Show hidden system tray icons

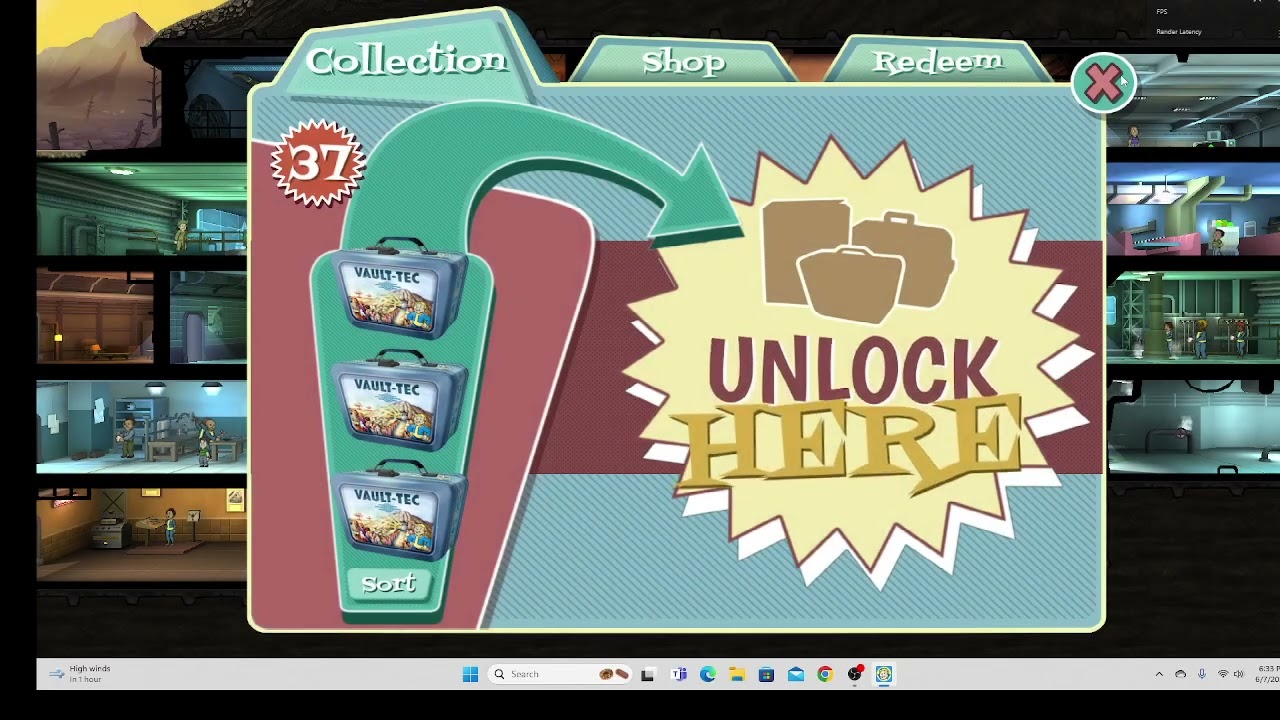(1159, 674)
